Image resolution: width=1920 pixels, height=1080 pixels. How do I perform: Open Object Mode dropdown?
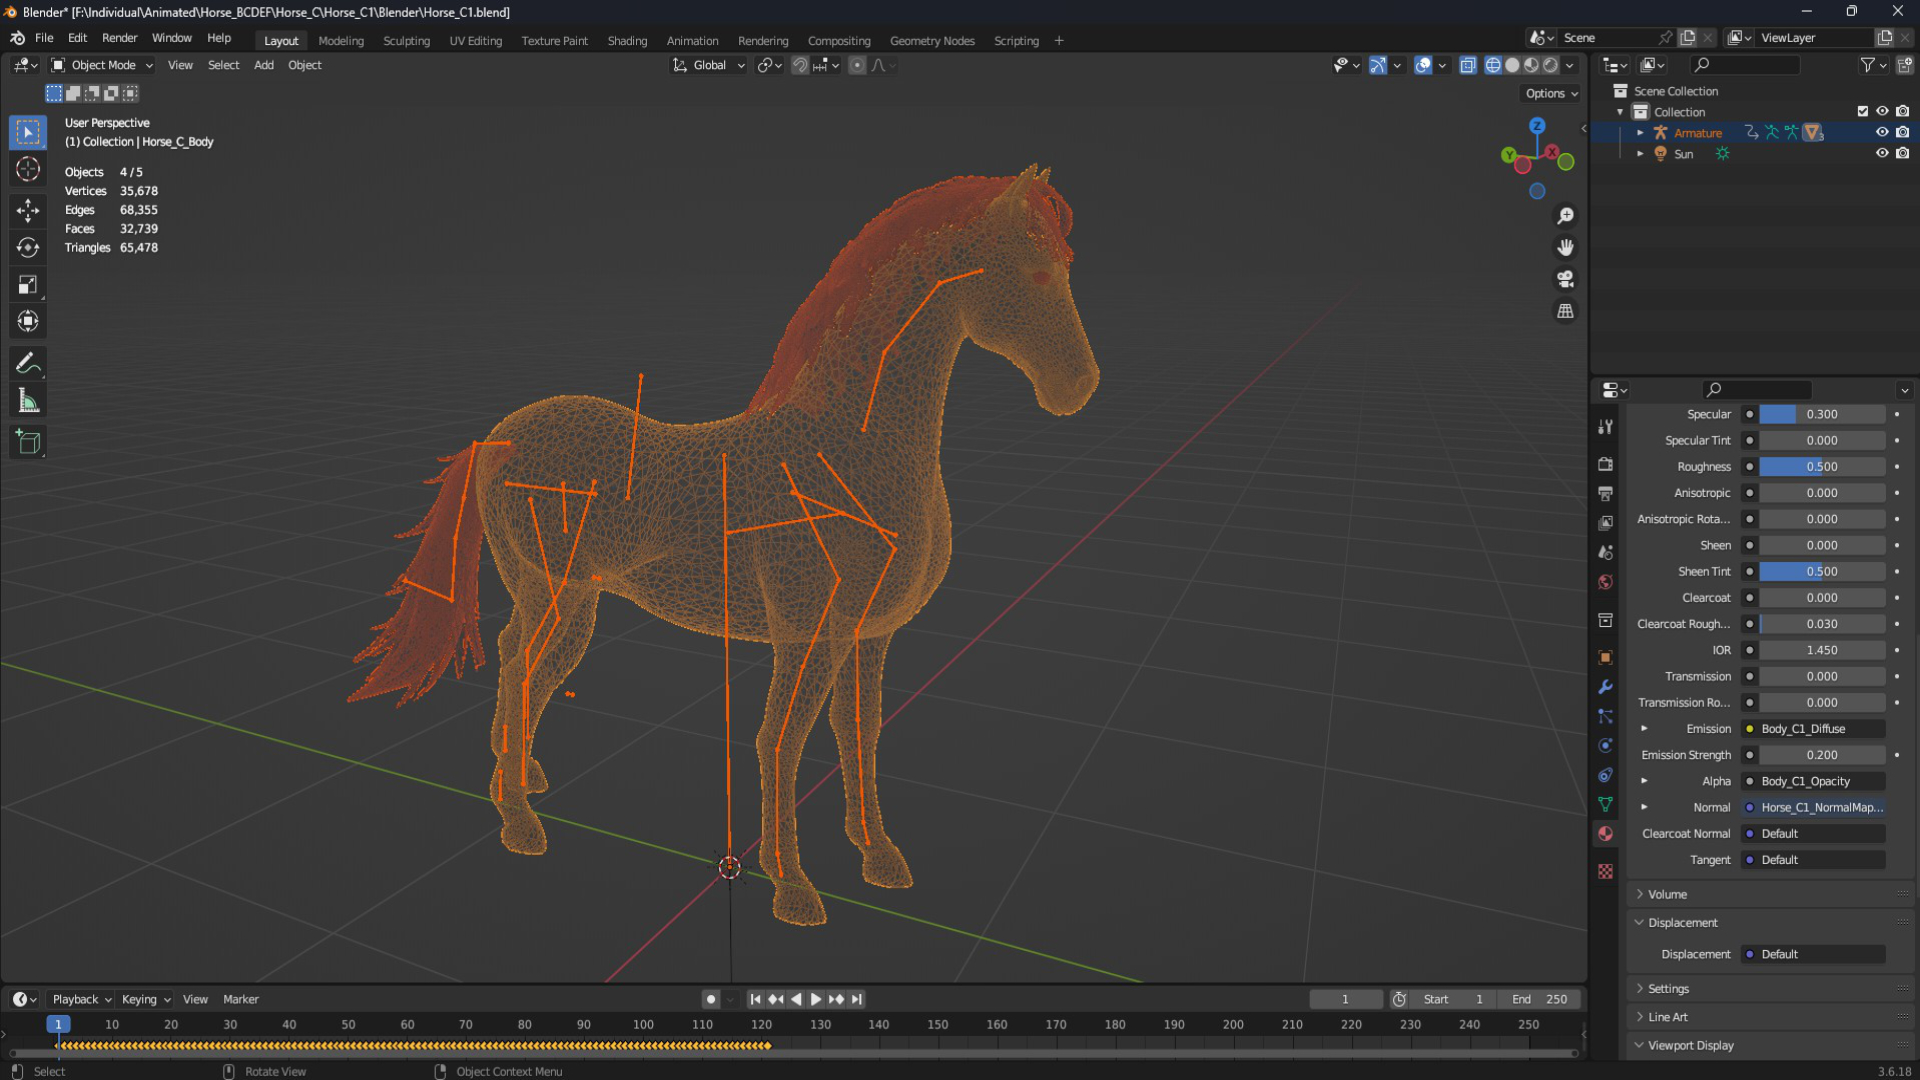pyautogui.click(x=102, y=65)
